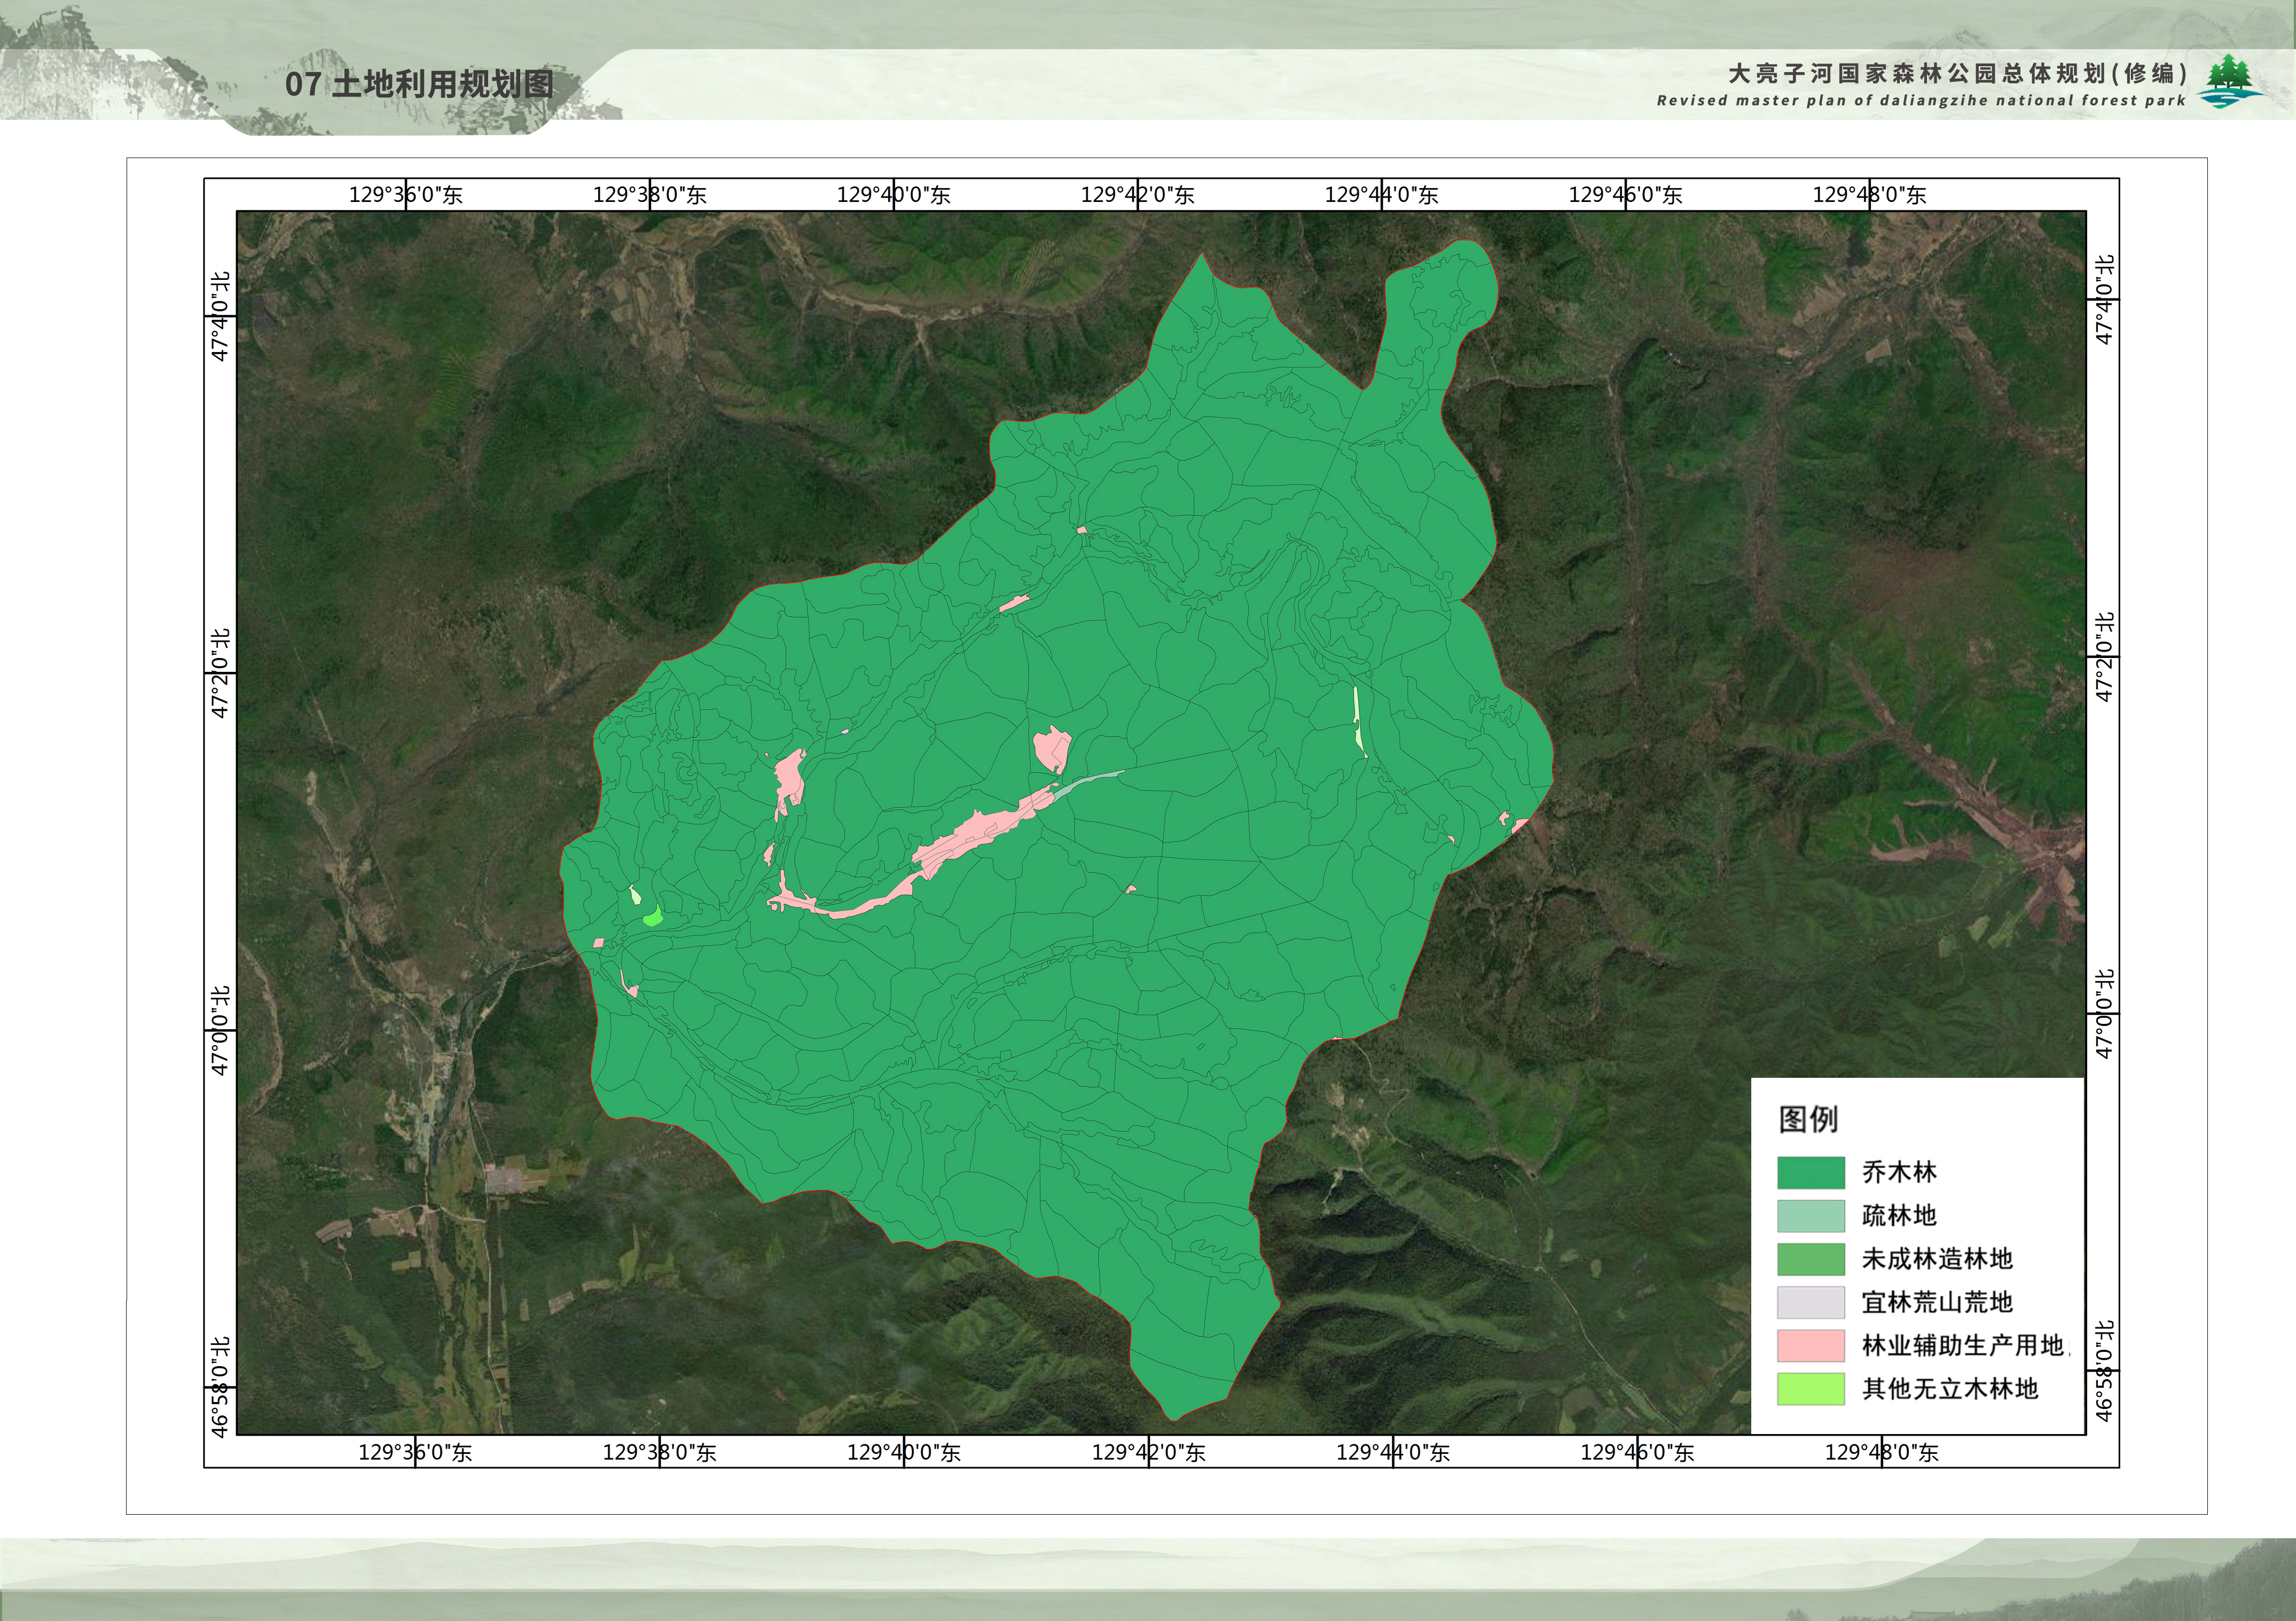Click the 乔木林 legend text label
The width and height of the screenshot is (2296, 1621).
coord(1899,1172)
